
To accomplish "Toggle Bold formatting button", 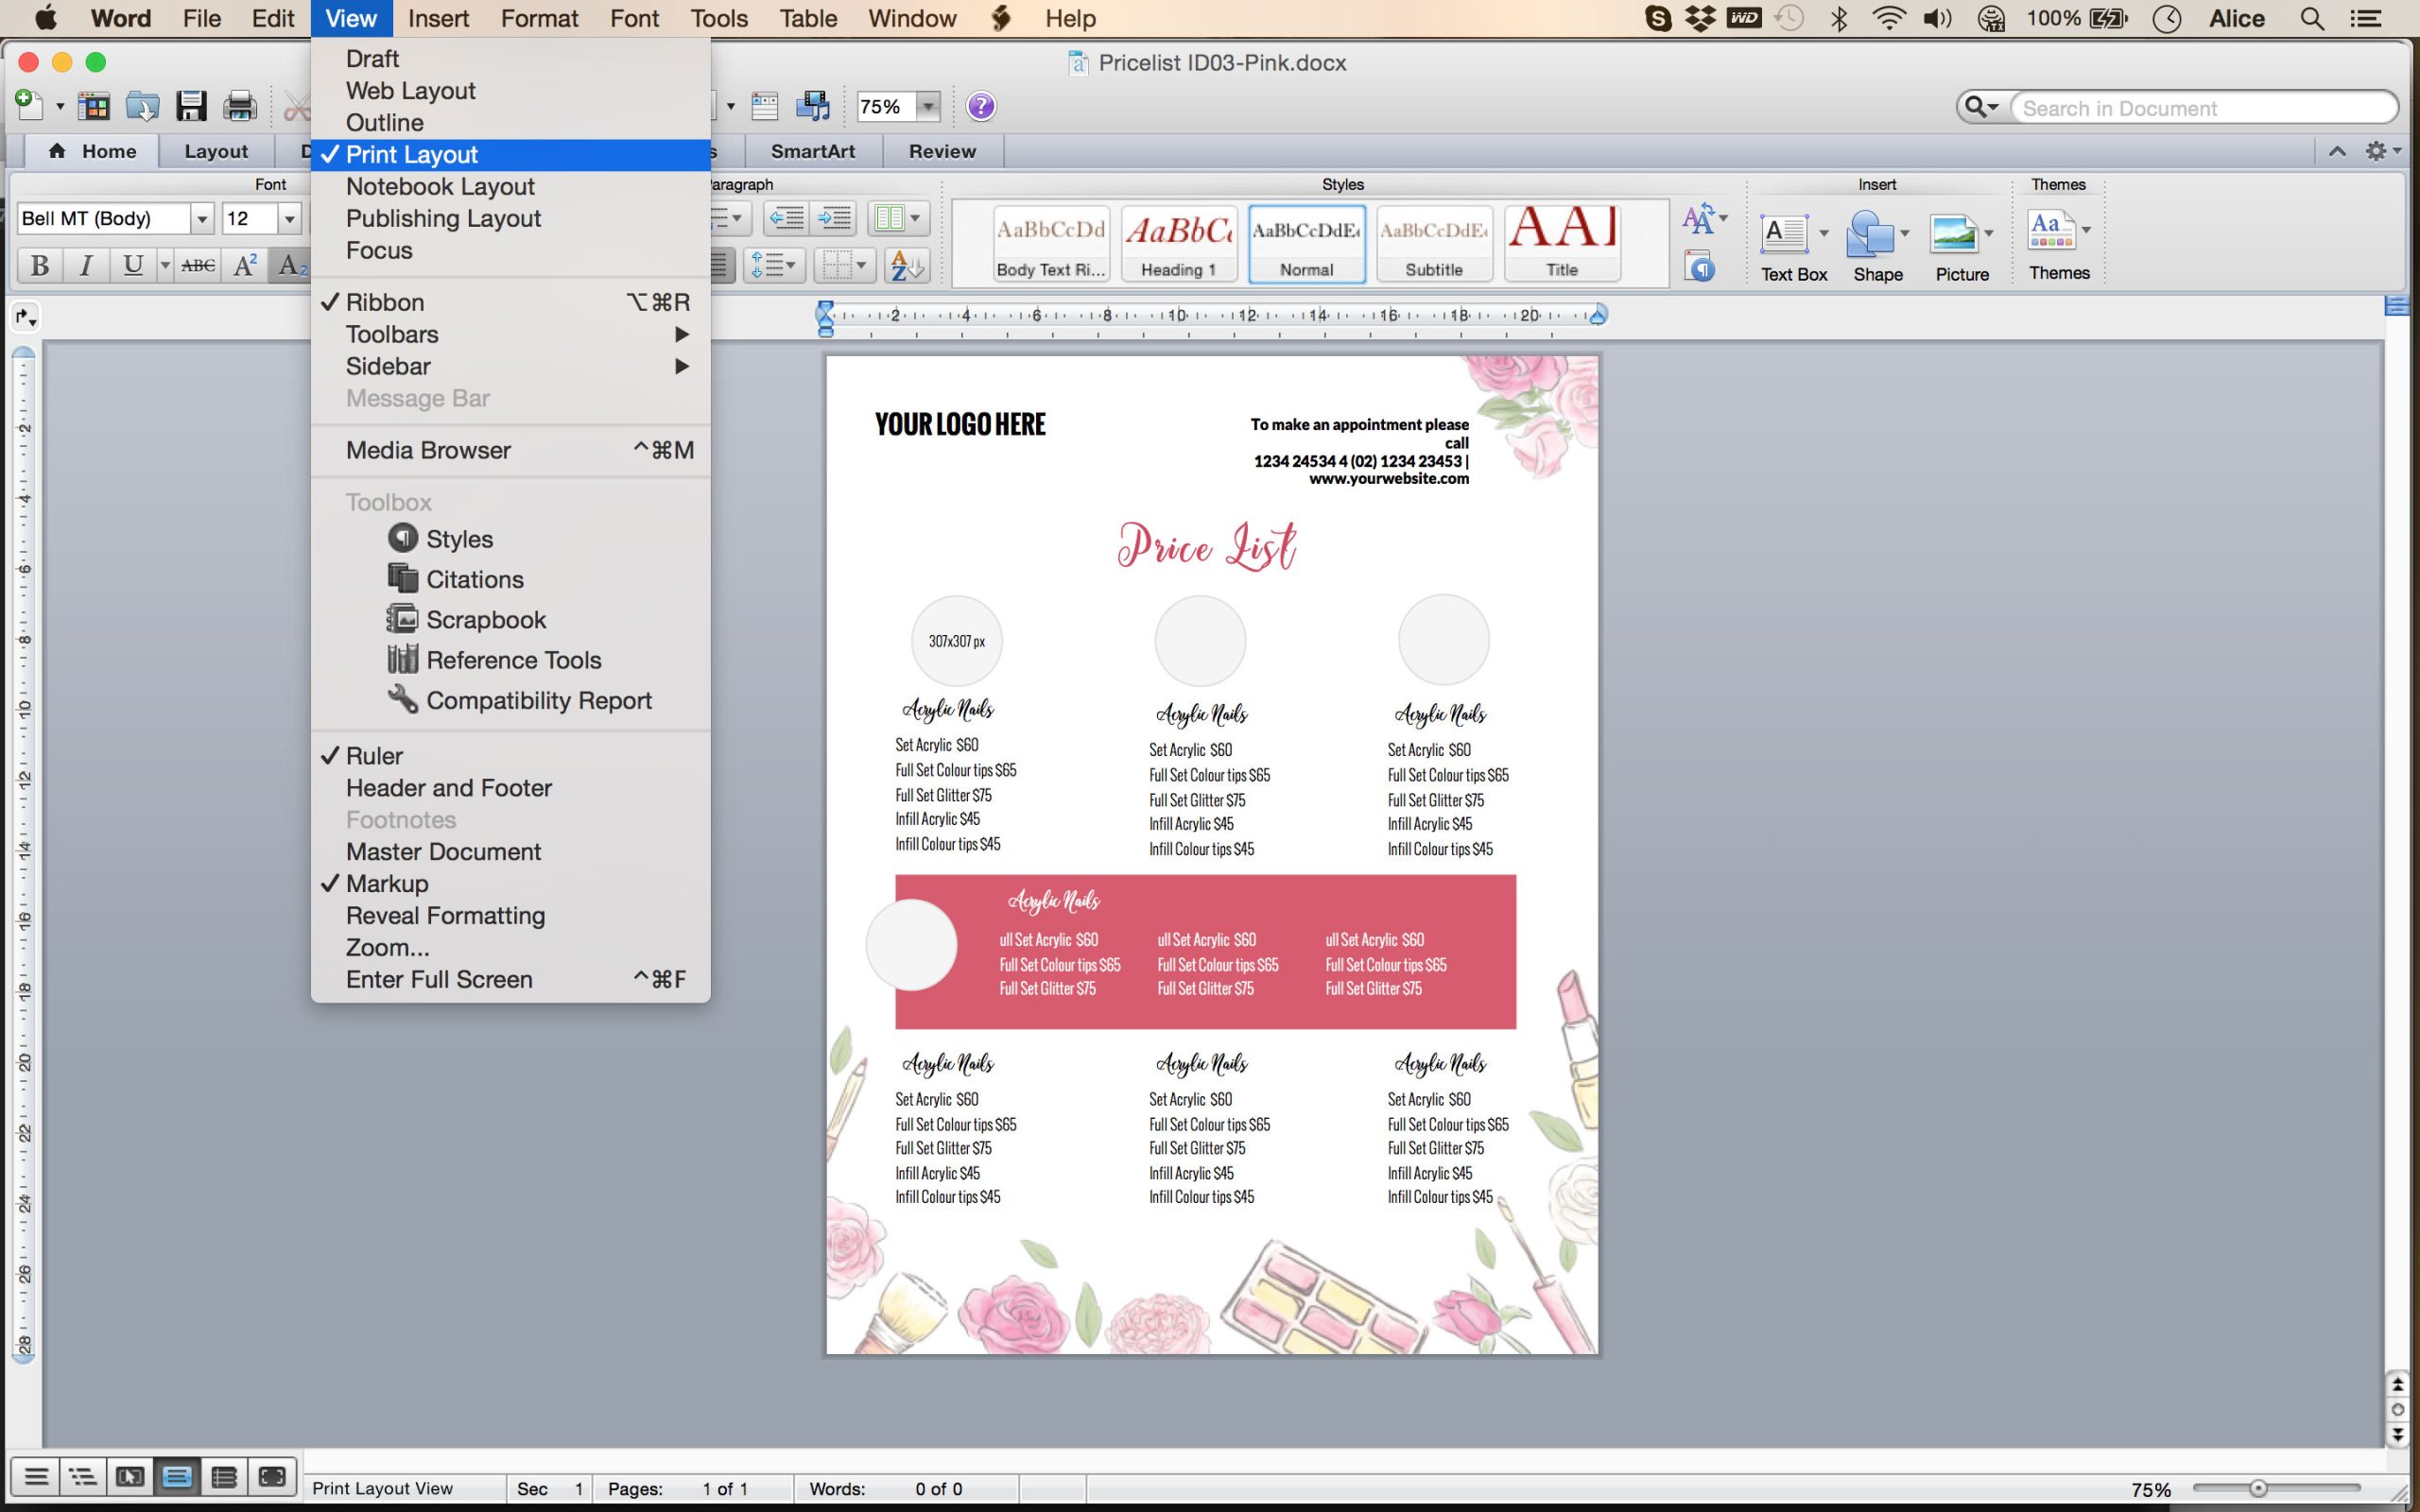I will (40, 265).
